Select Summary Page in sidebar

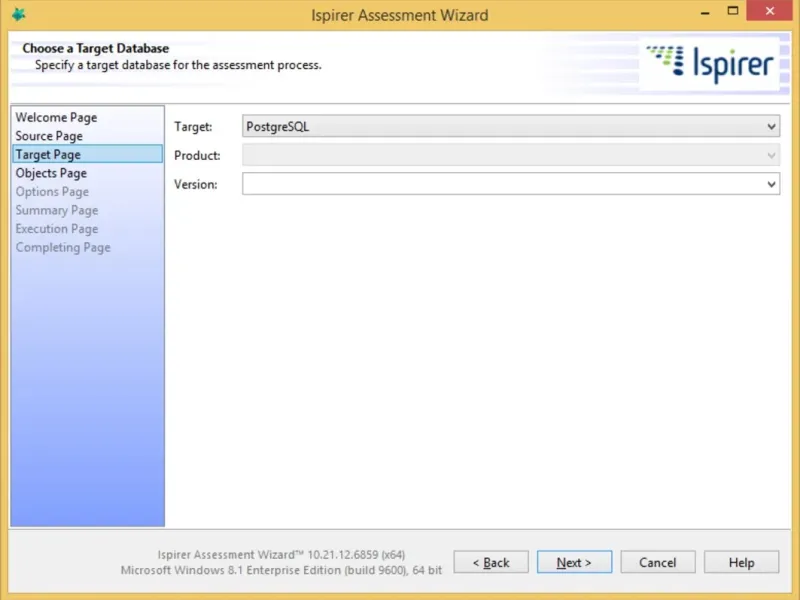click(57, 210)
